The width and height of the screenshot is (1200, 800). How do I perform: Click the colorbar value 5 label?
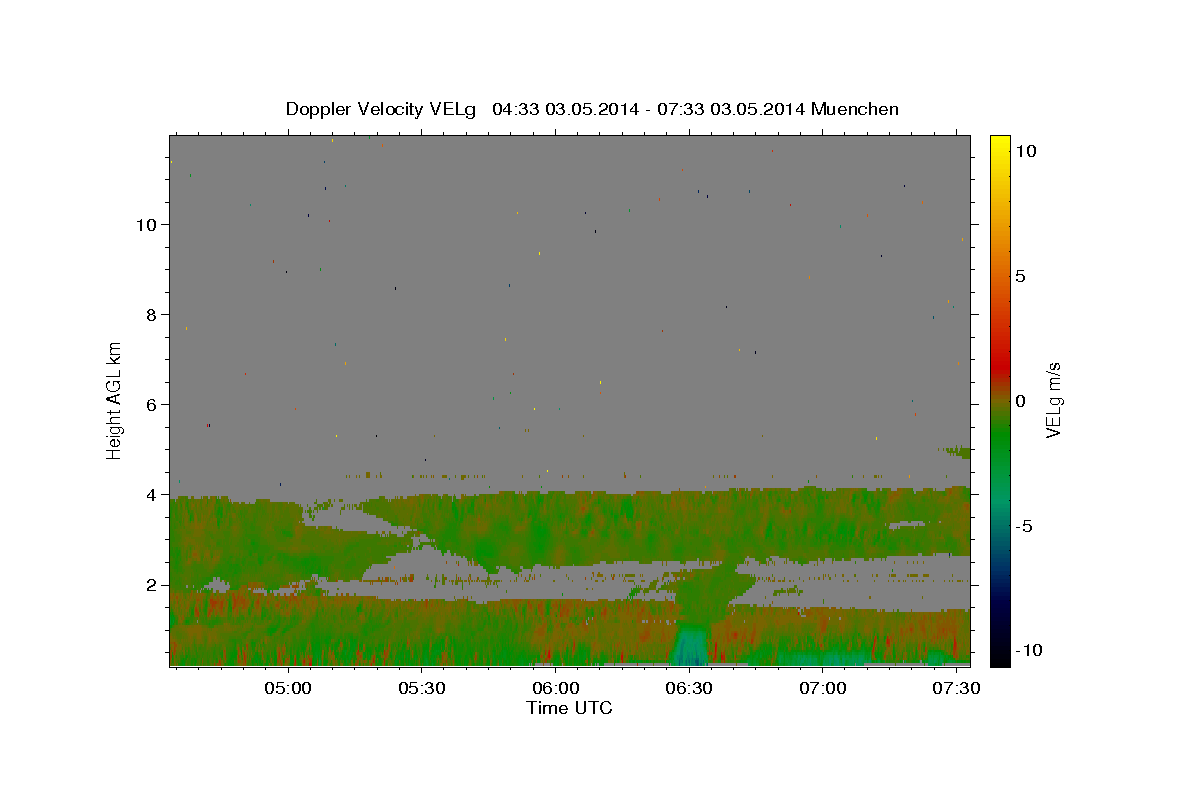click(1020, 276)
